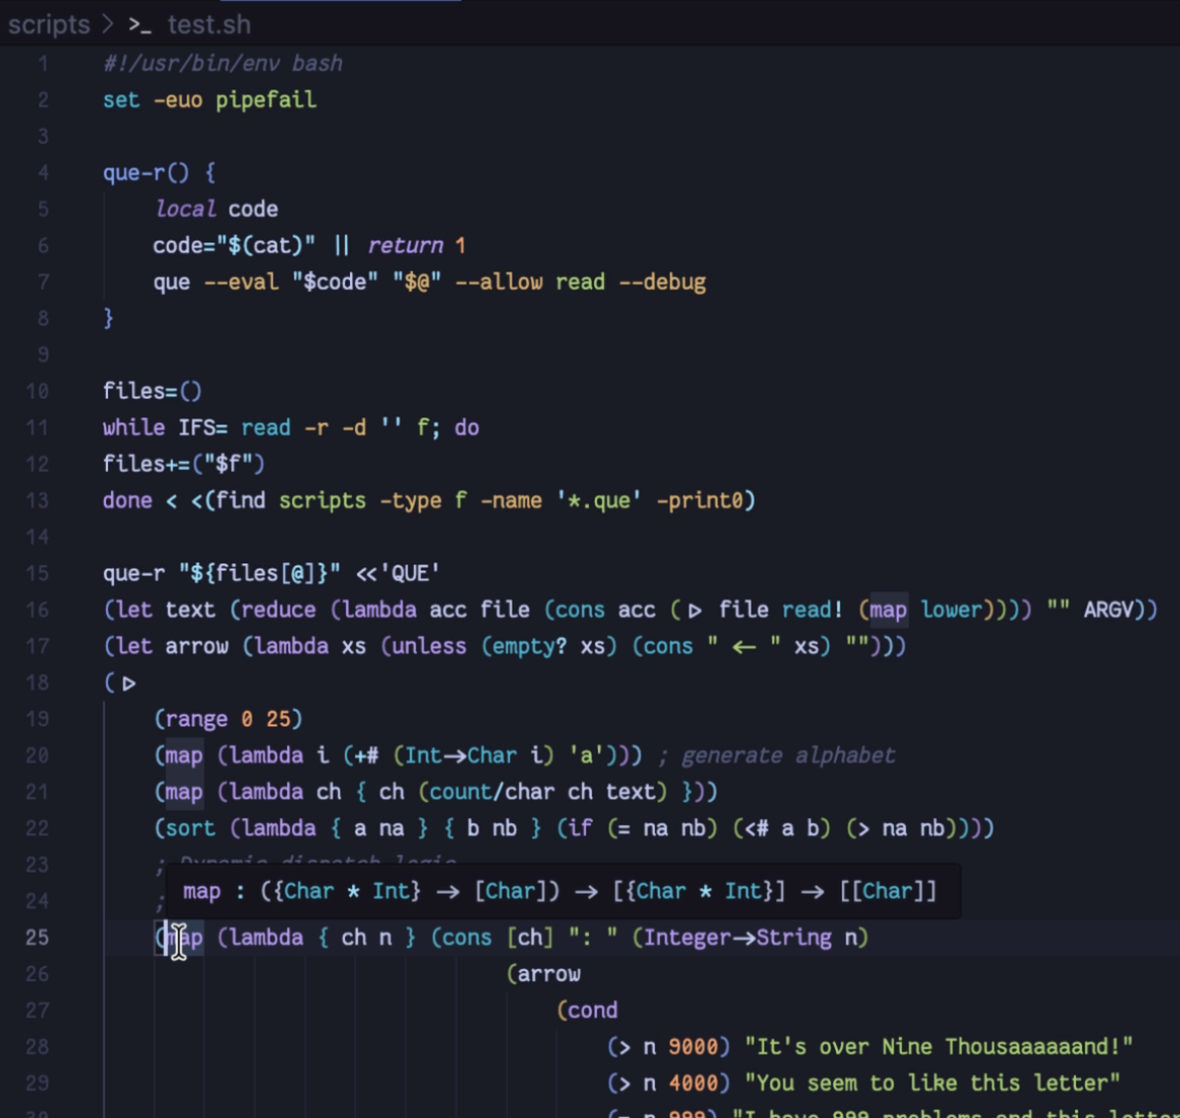Click line number 25 in the gutter

pyautogui.click(x=37, y=937)
